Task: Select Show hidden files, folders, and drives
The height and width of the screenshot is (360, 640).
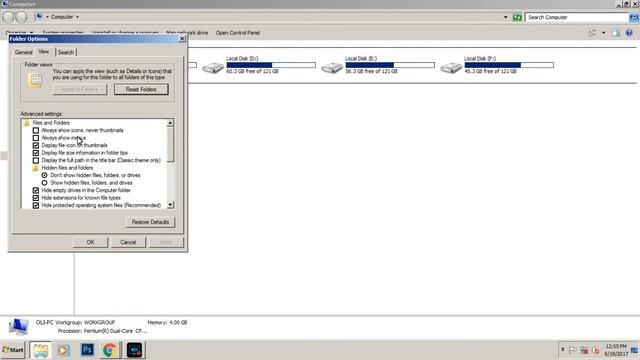Action: pos(44,183)
